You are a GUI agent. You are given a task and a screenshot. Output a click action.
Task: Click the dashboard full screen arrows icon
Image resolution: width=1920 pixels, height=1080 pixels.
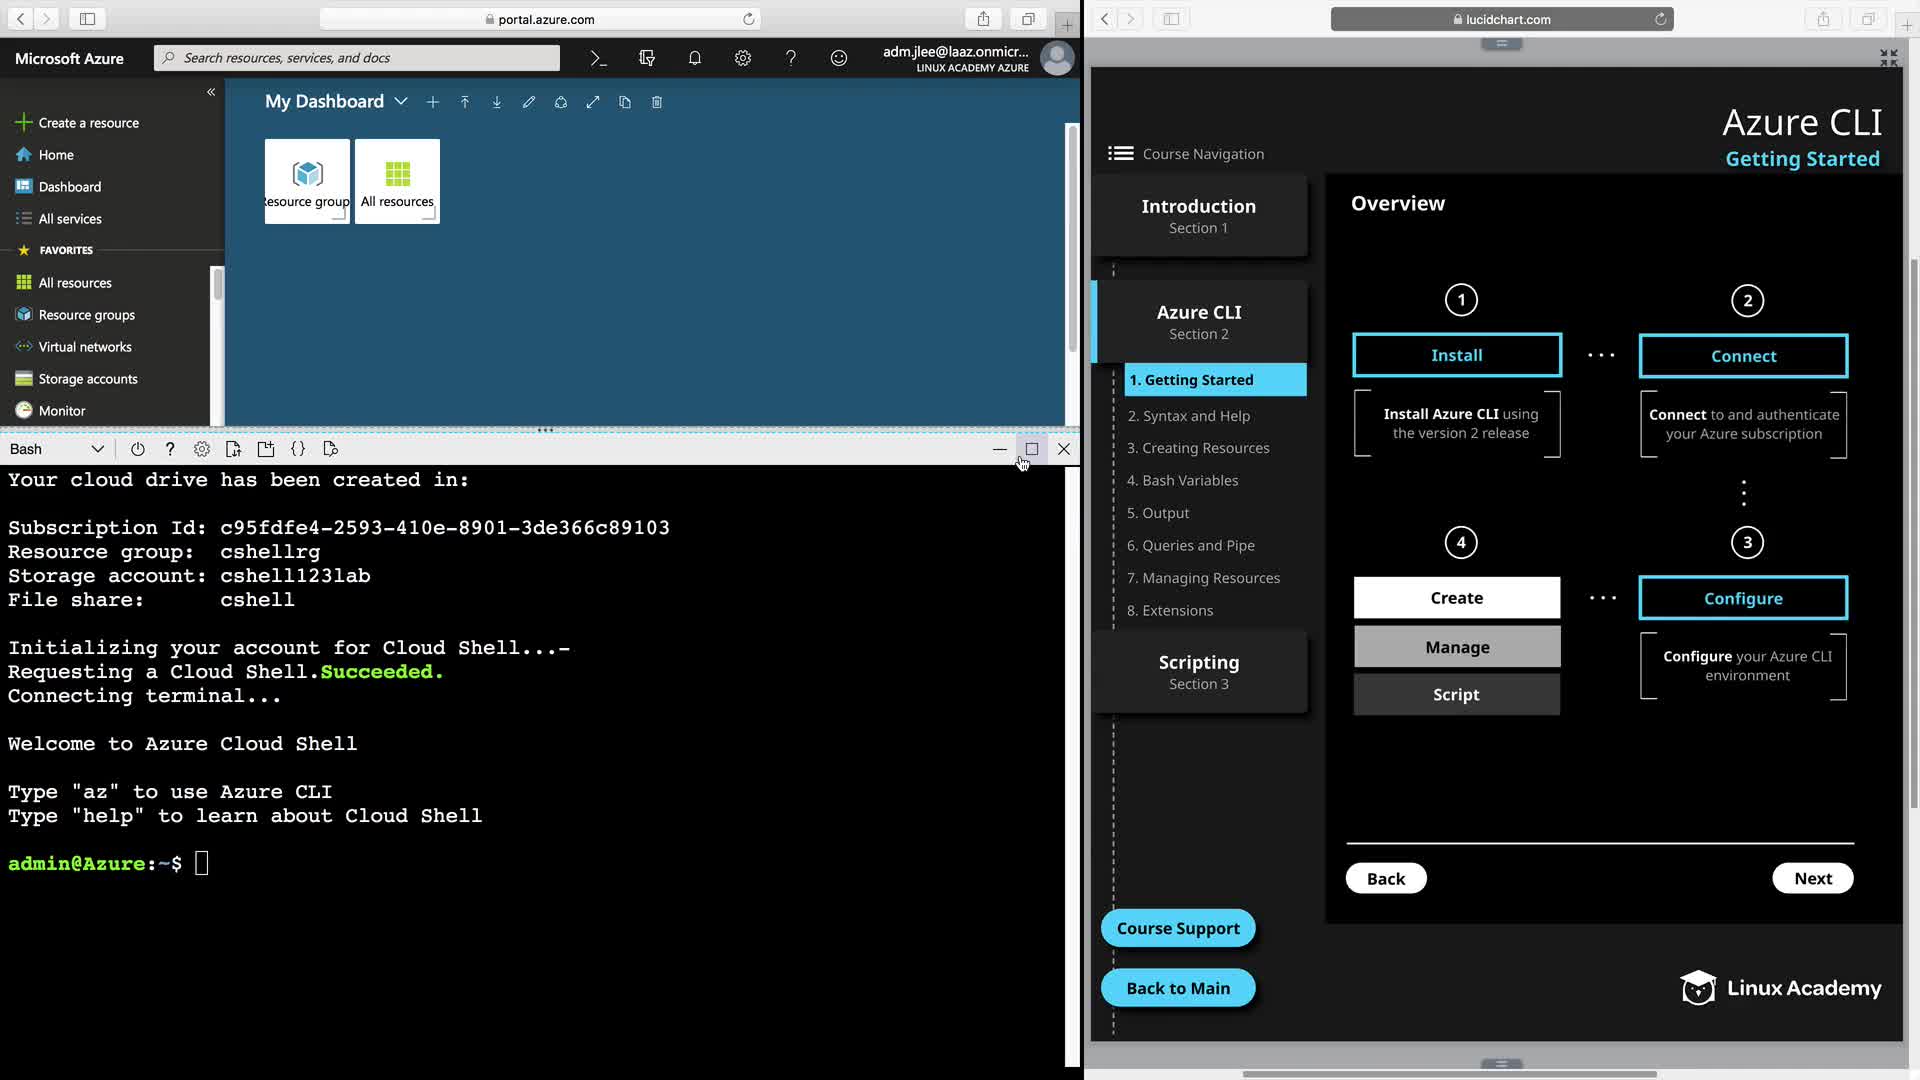point(593,102)
